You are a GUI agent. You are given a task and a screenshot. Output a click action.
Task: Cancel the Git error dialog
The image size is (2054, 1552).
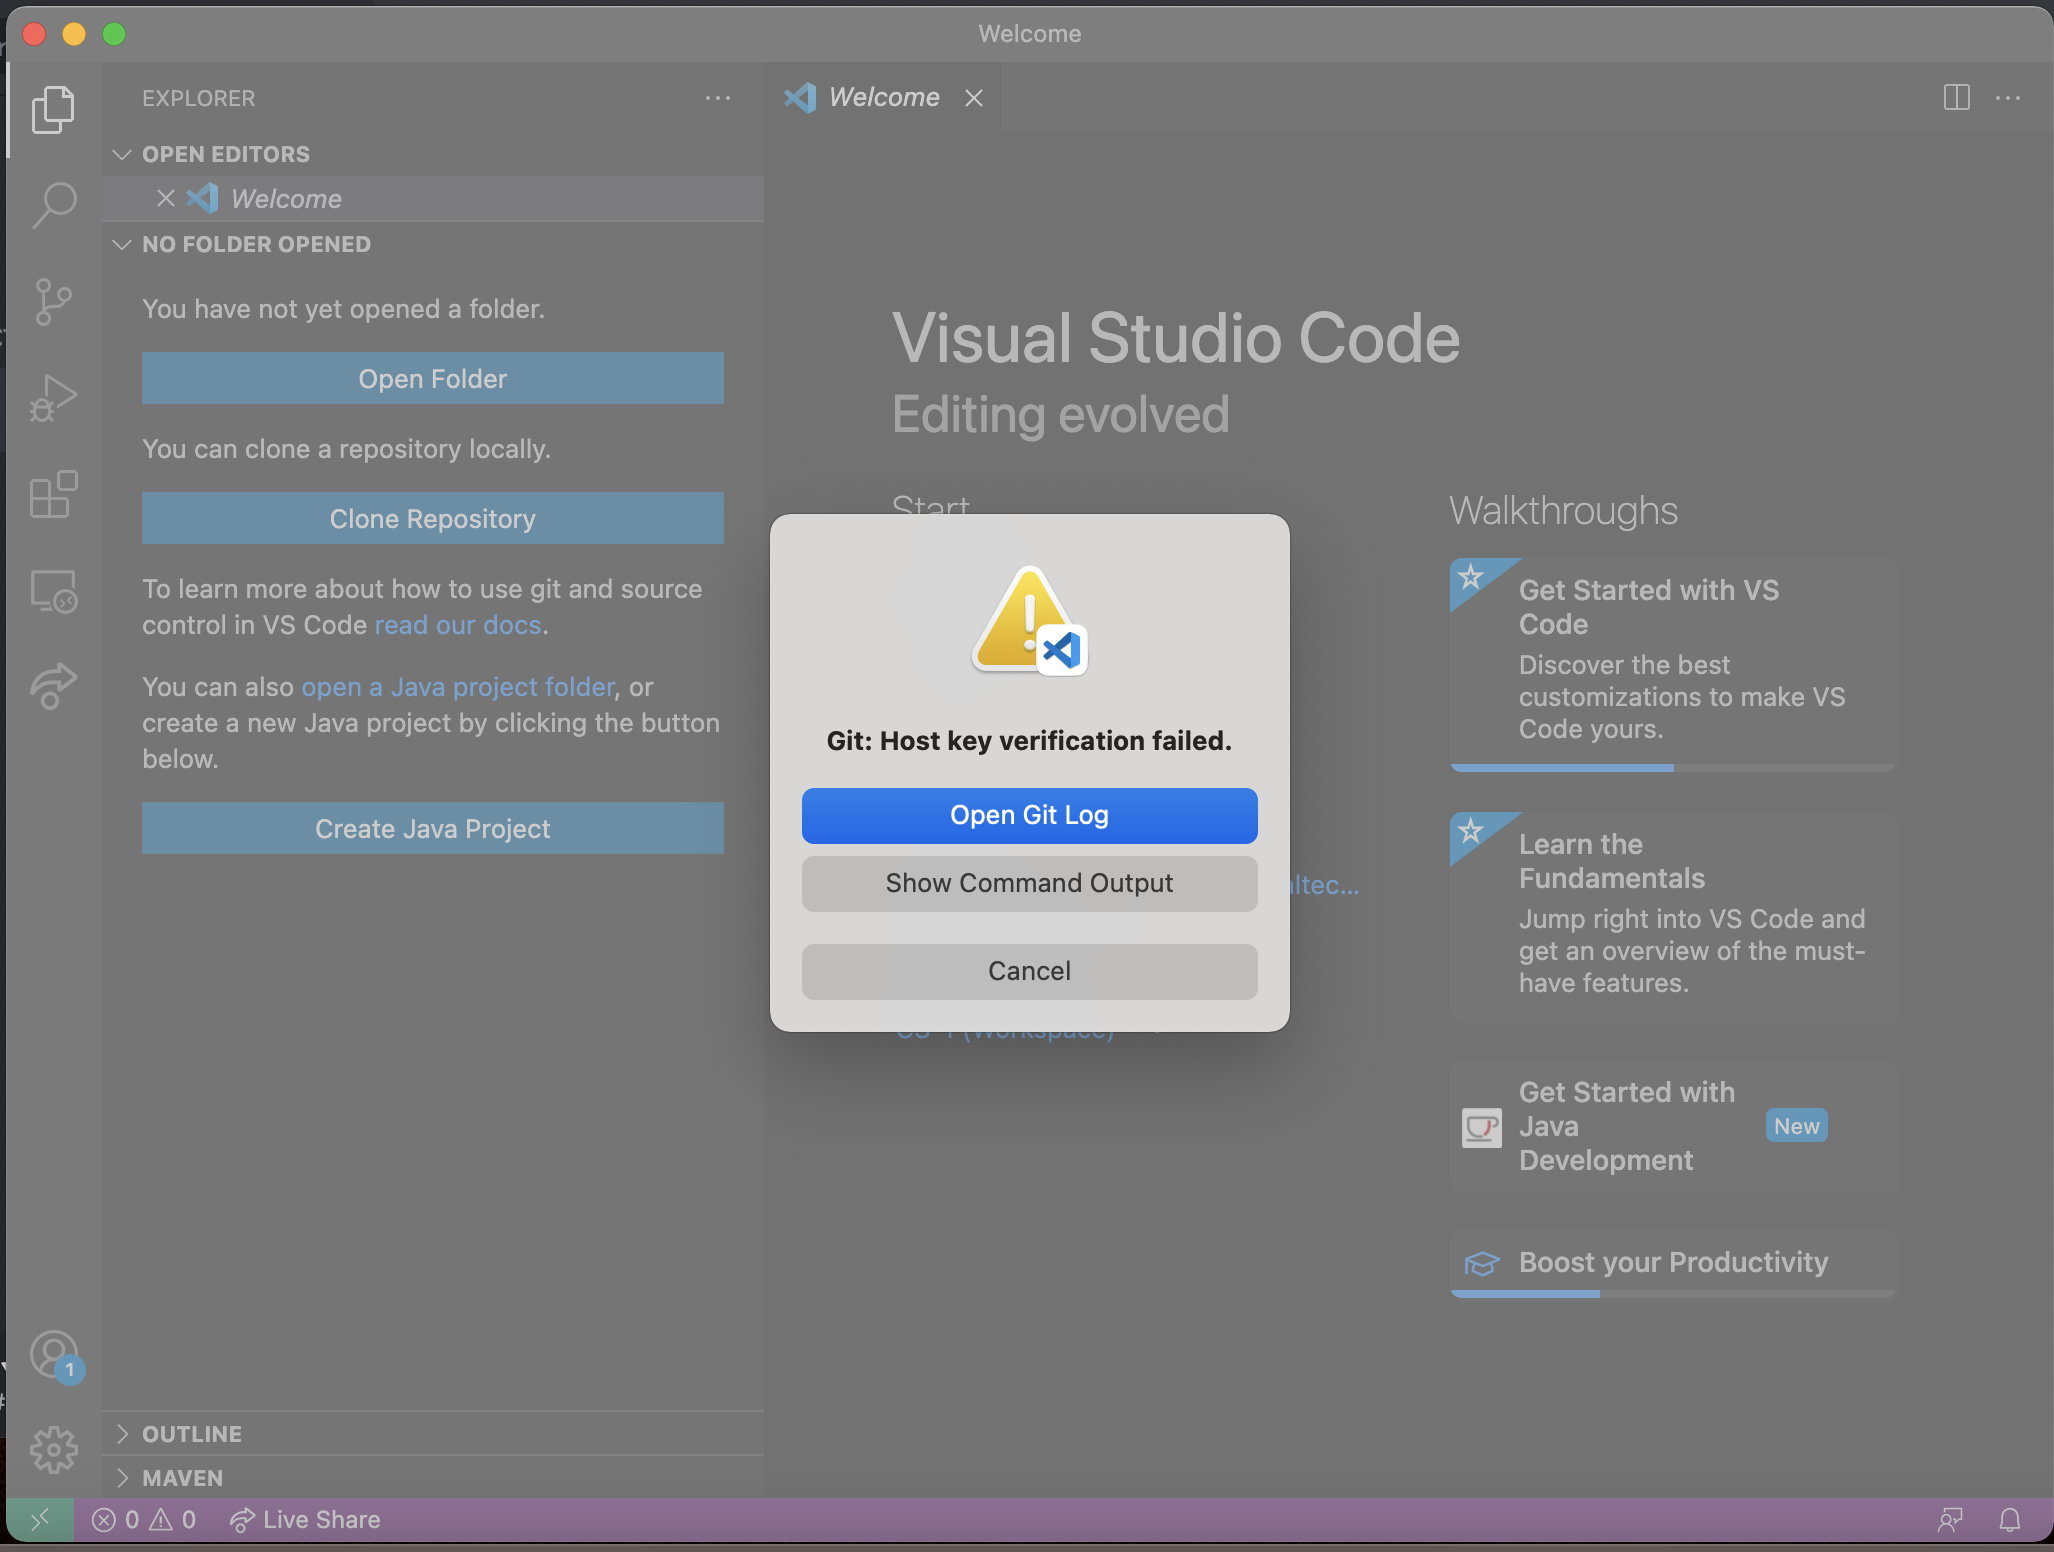click(1029, 971)
